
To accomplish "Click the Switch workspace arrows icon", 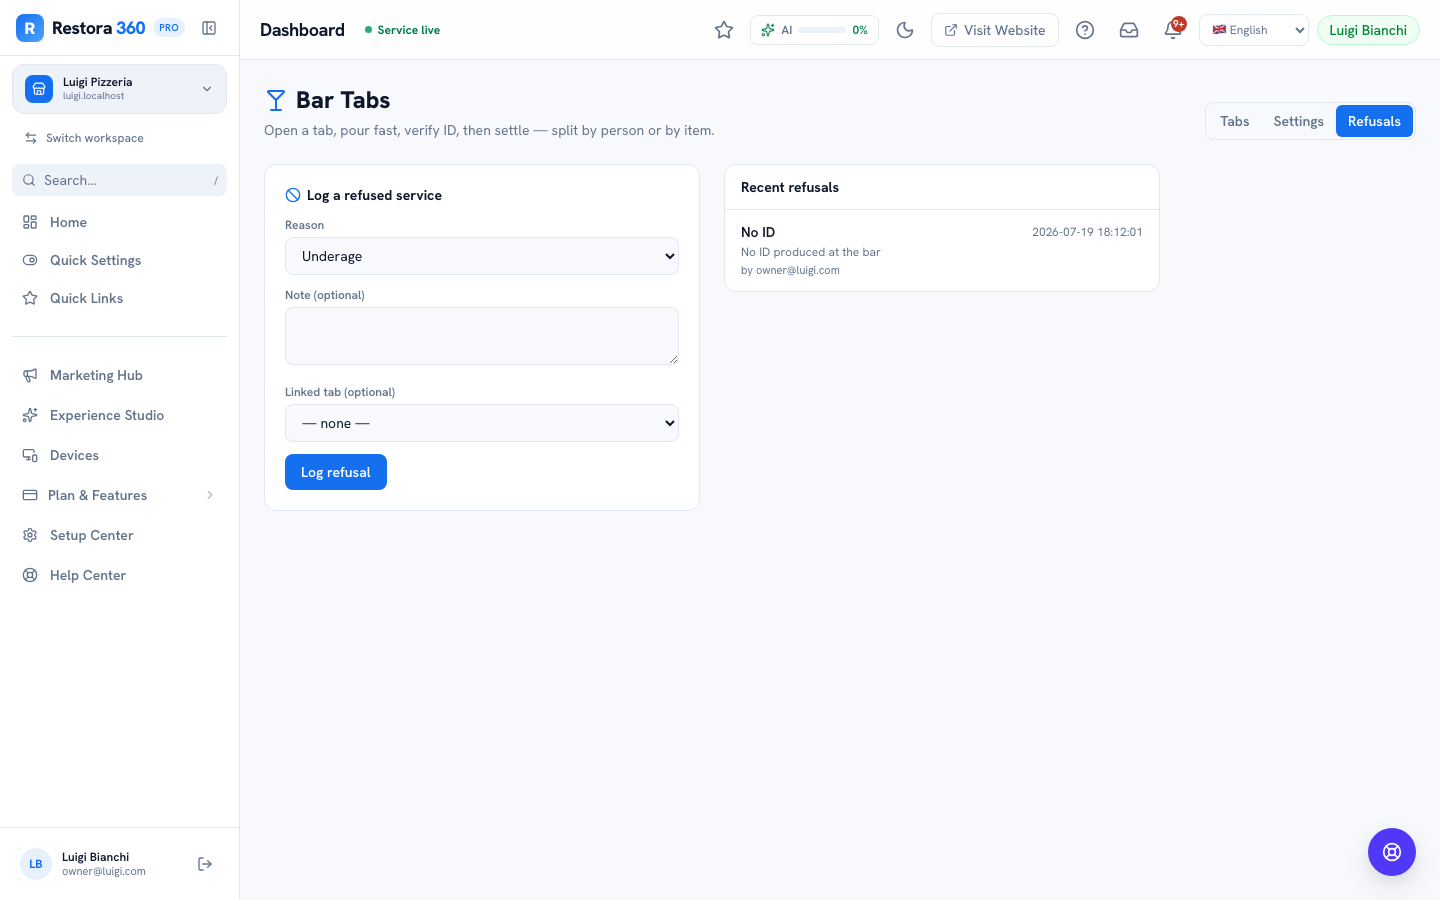I will (x=31, y=138).
